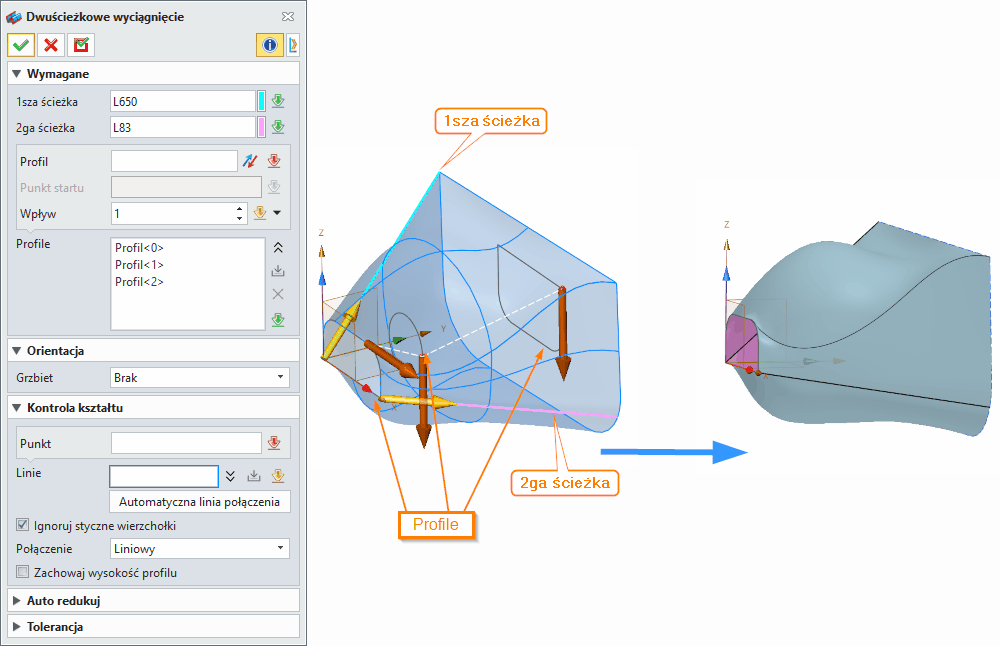The width and height of the screenshot is (1000, 646).
Task: Click into the Linie input field
Action: (x=163, y=476)
